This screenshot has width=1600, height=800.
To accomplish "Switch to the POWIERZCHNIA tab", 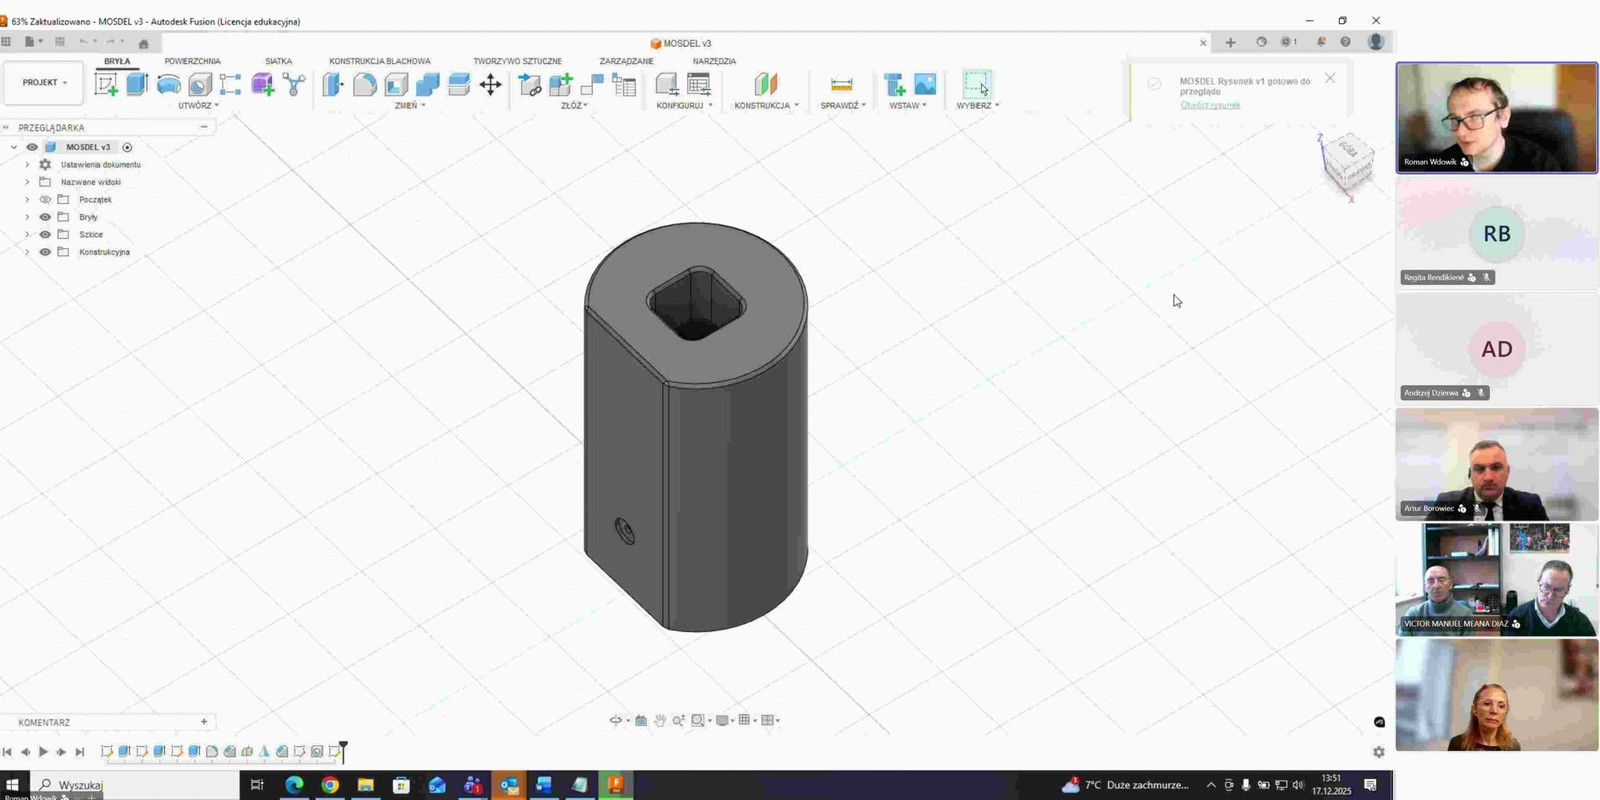I will pyautogui.click(x=192, y=61).
